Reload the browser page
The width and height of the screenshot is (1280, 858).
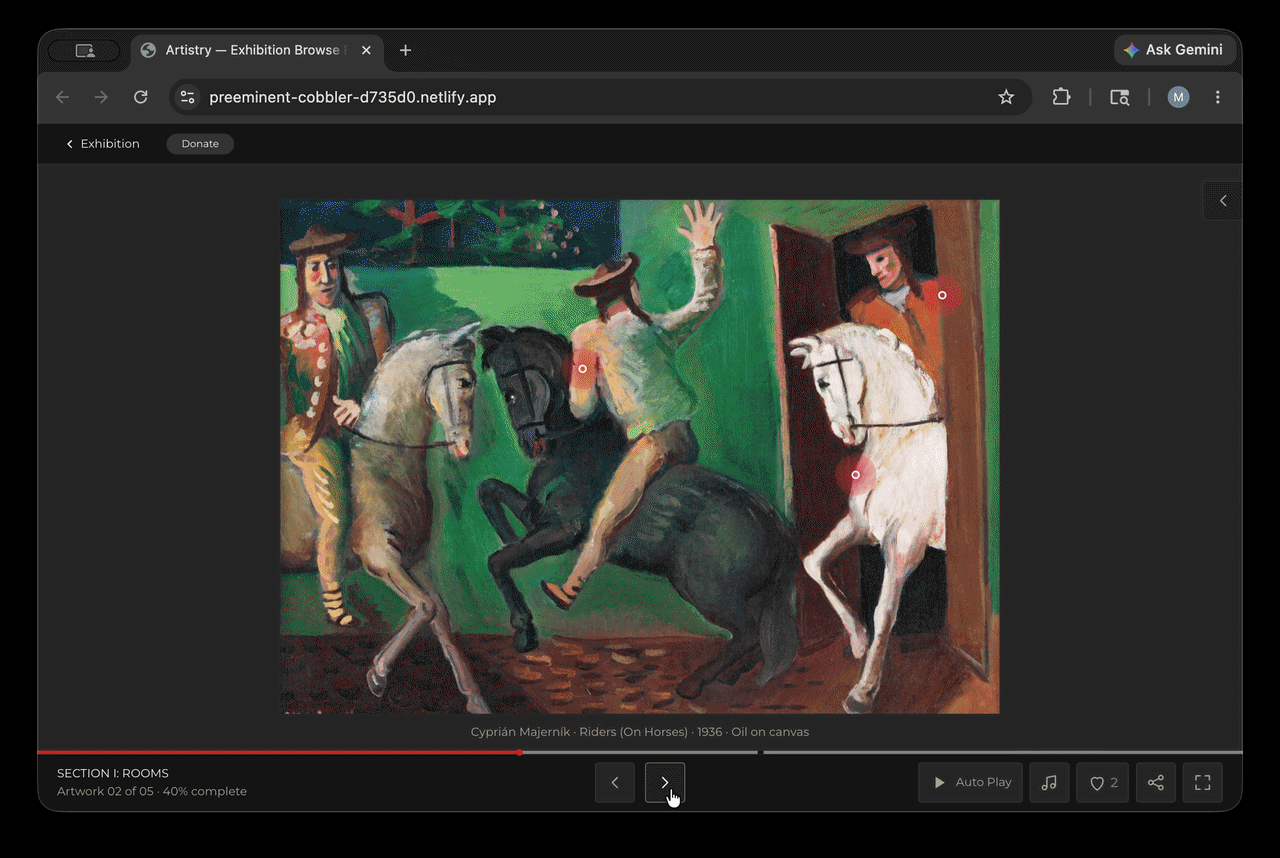pyautogui.click(x=141, y=97)
